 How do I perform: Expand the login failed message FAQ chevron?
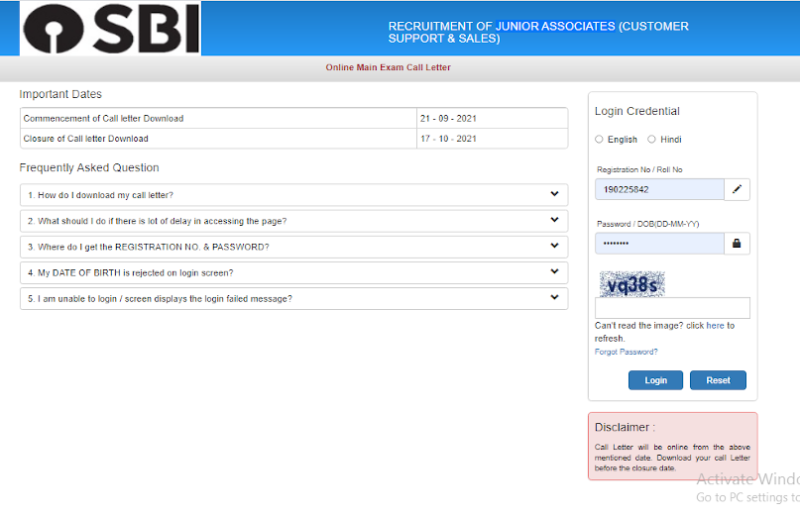click(554, 298)
